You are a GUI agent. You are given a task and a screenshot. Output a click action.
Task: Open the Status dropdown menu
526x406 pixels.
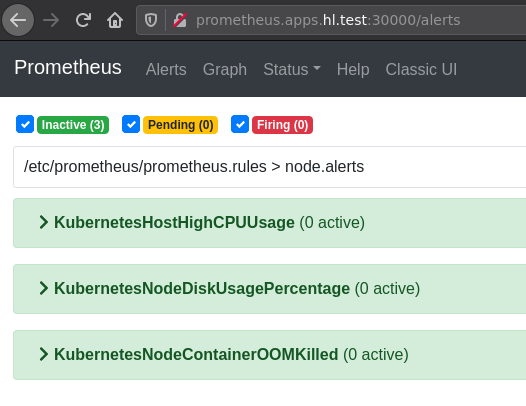(292, 69)
